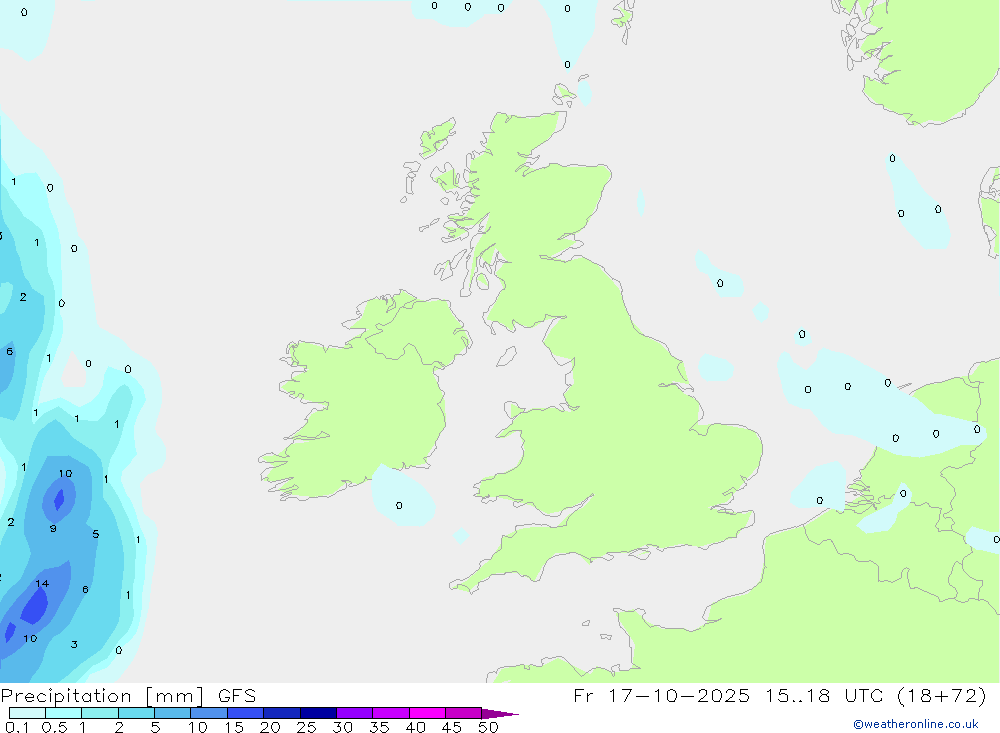This screenshot has height=733, width=1000.
Task: Click the lightest cyan 0.1–0.5 legend swatch
Action: (x=27, y=713)
